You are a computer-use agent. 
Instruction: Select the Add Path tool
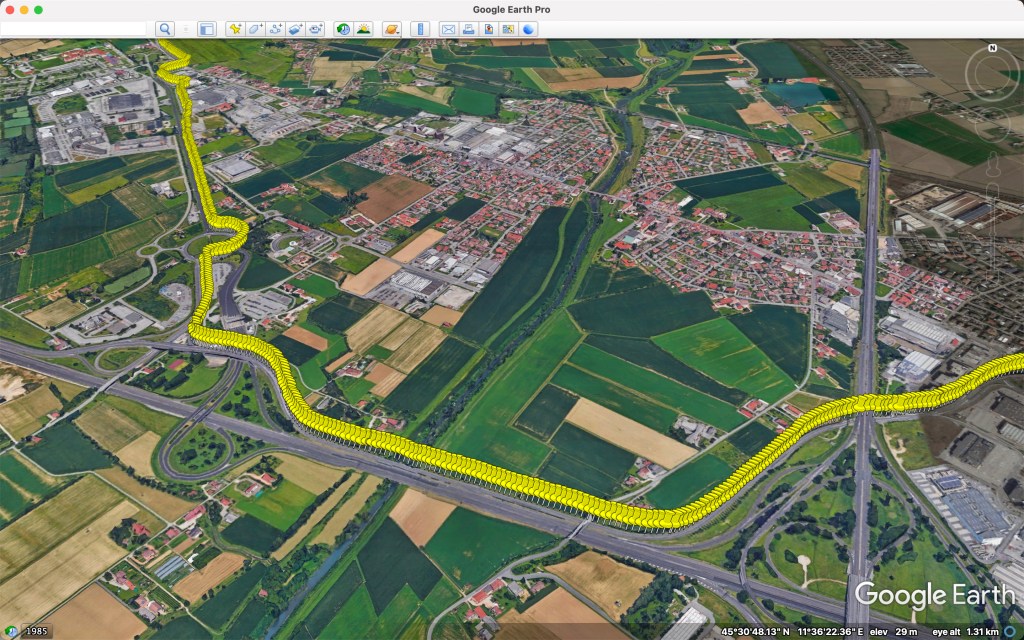pyautogui.click(x=275, y=29)
